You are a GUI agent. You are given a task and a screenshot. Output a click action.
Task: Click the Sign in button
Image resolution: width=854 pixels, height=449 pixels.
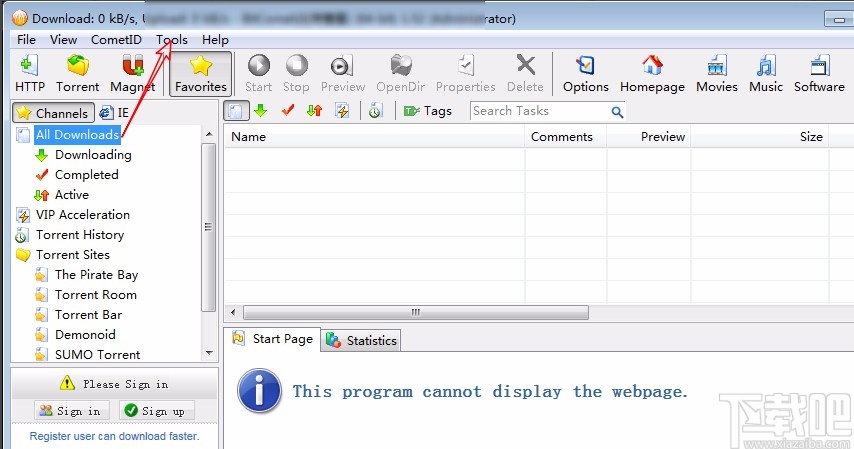click(x=71, y=411)
